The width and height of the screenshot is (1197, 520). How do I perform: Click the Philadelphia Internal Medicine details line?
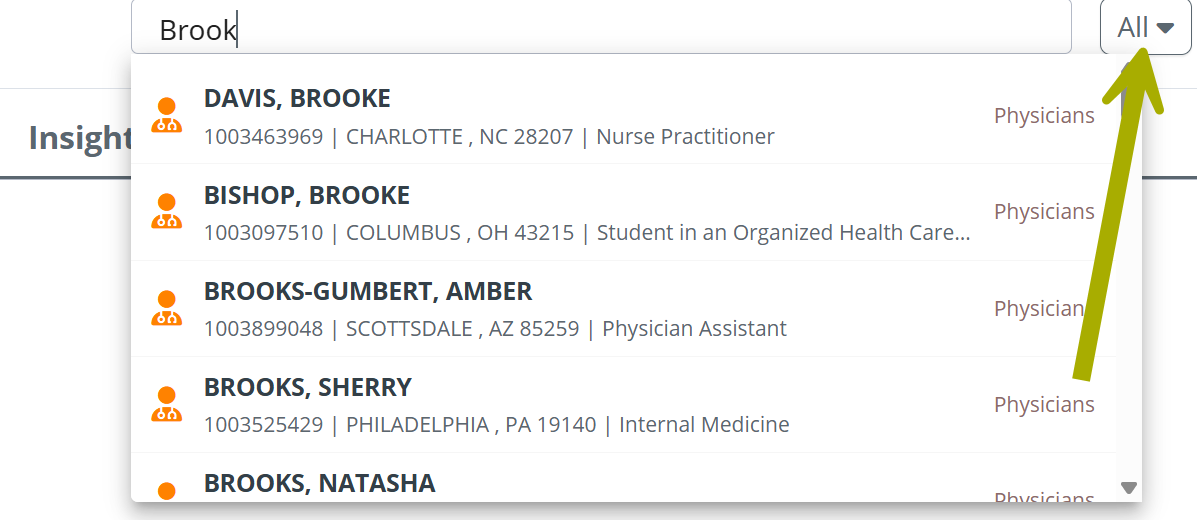pos(496,425)
